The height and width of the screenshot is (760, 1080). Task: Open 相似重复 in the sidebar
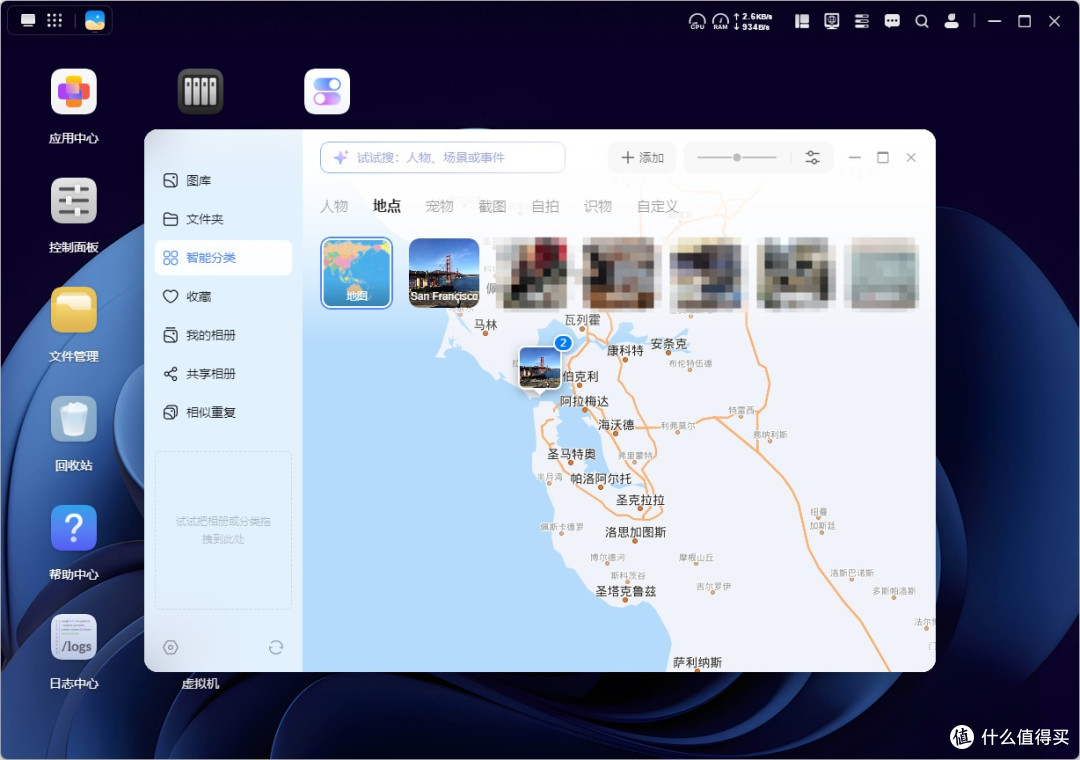pos(223,412)
